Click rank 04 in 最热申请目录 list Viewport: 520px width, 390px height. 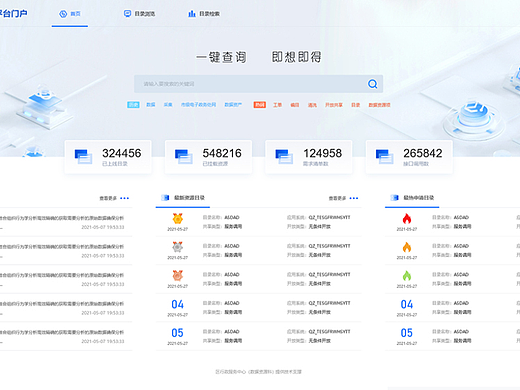point(407,304)
